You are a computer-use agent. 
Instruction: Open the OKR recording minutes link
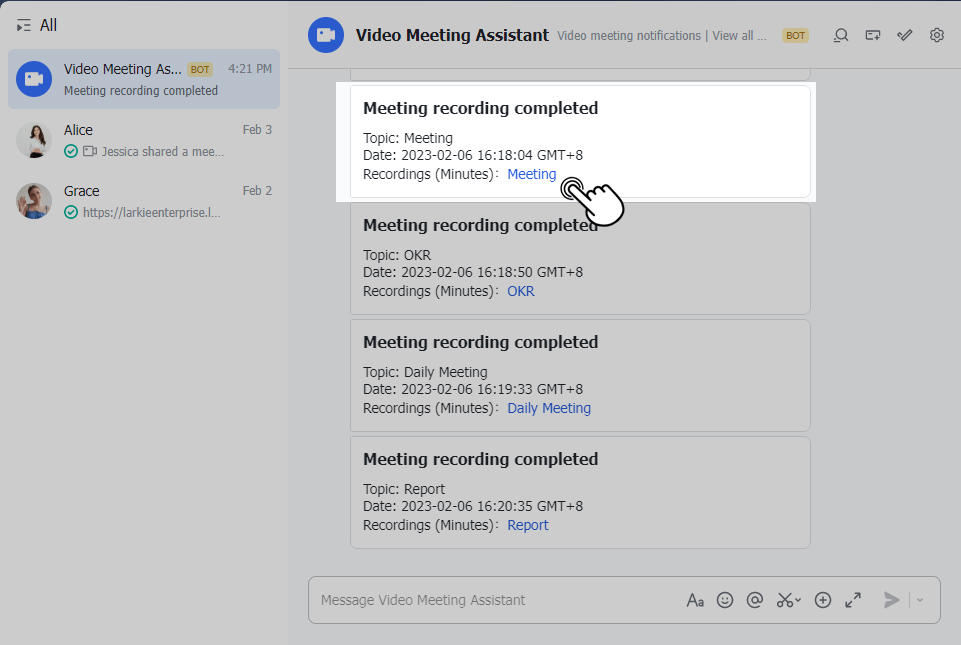(x=520, y=291)
